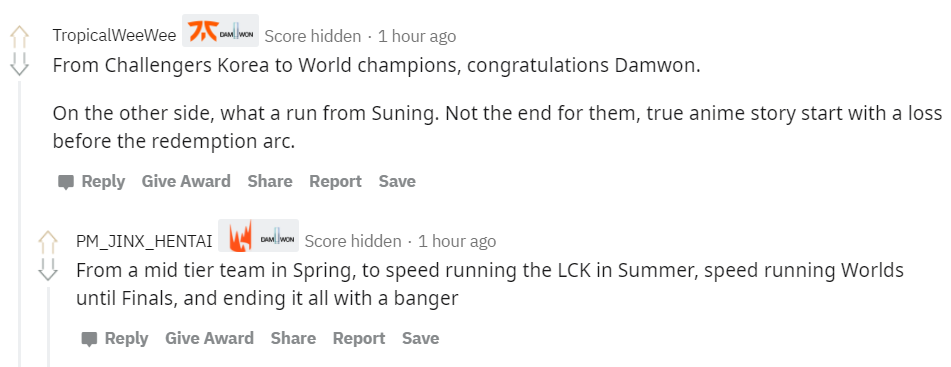
Task: Downvote TropicalWeeWee's comment
Action: (x=19, y=64)
